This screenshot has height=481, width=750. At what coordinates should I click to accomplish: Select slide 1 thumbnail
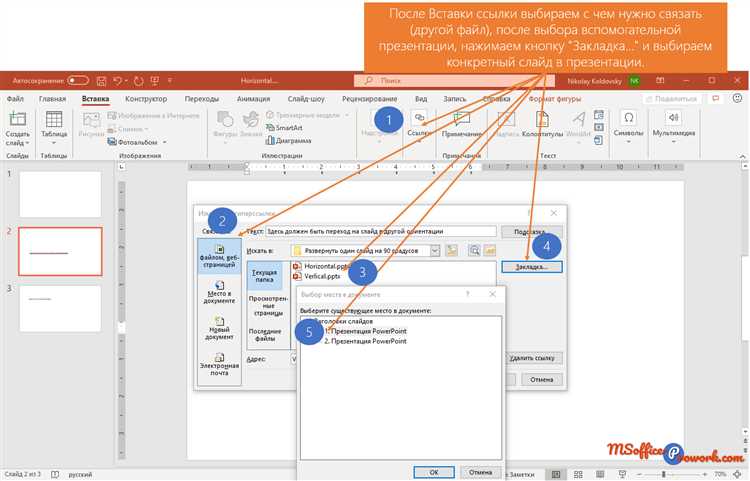tap(60, 195)
